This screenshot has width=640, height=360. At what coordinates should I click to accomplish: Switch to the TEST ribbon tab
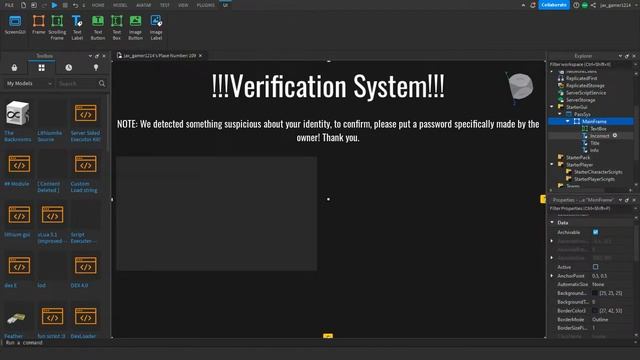click(x=164, y=5)
